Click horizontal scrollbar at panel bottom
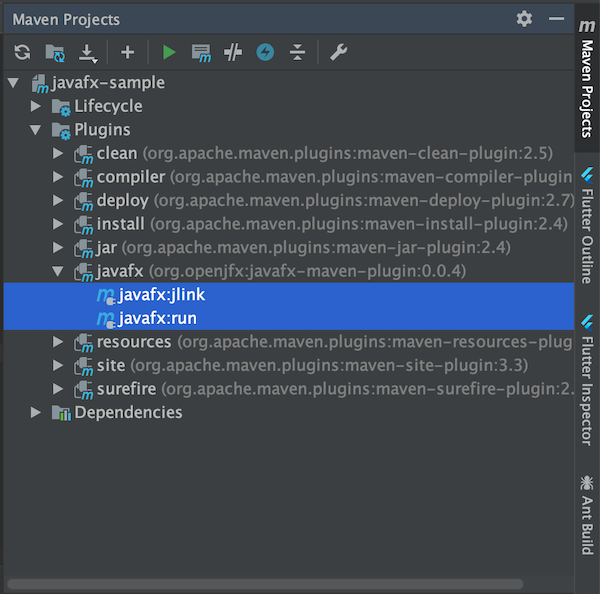The height and width of the screenshot is (594, 600). pos(265,584)
